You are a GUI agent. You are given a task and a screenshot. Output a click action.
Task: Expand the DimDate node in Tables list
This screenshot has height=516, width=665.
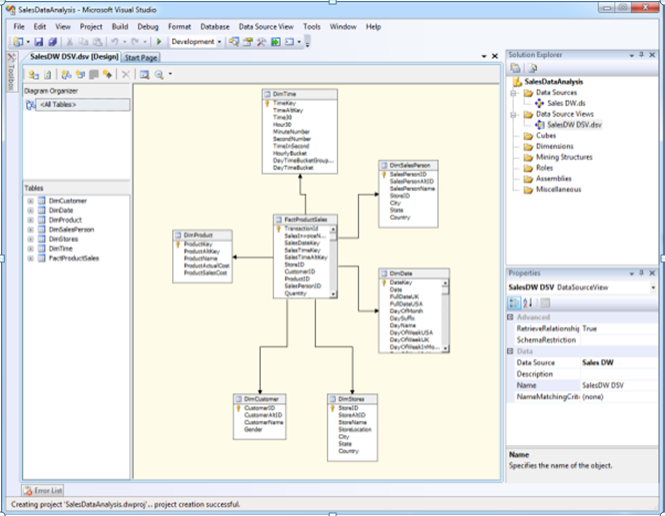coord(31,211)
